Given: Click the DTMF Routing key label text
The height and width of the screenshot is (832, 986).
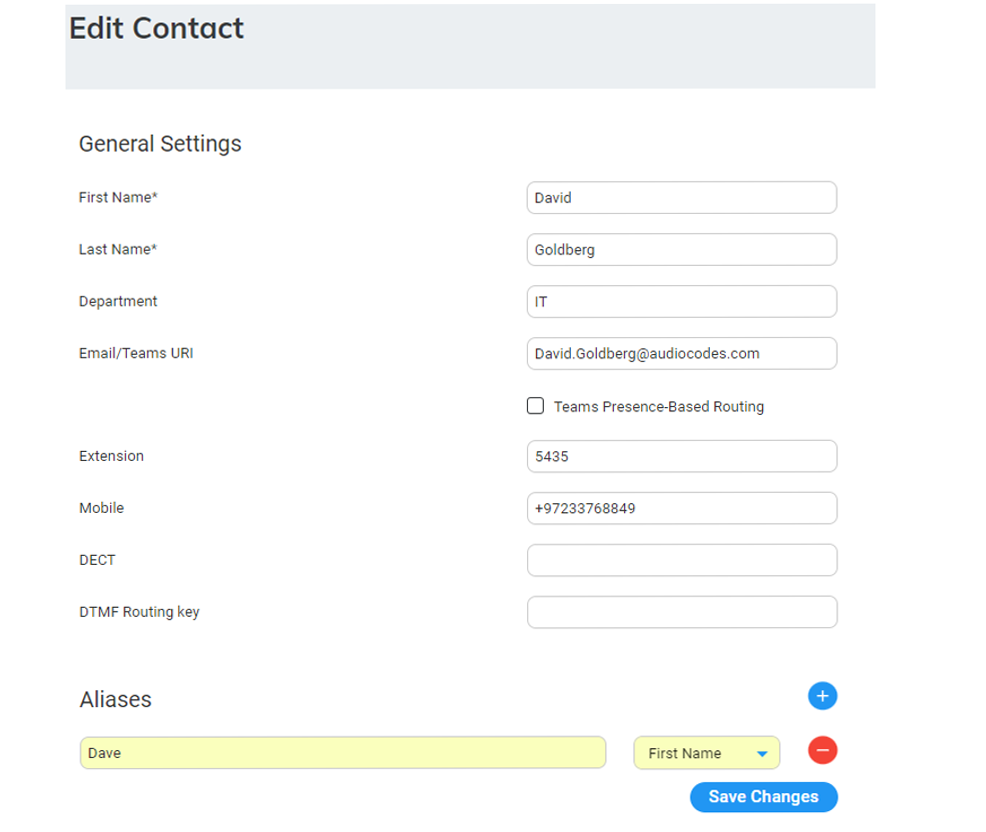Looking at the screenshot, I should point(139,612).
